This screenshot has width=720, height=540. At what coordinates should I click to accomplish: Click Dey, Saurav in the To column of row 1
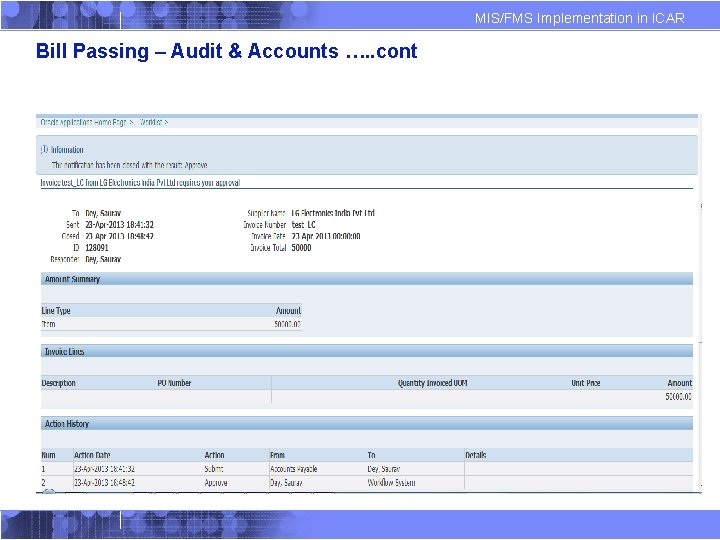[383, 469]
